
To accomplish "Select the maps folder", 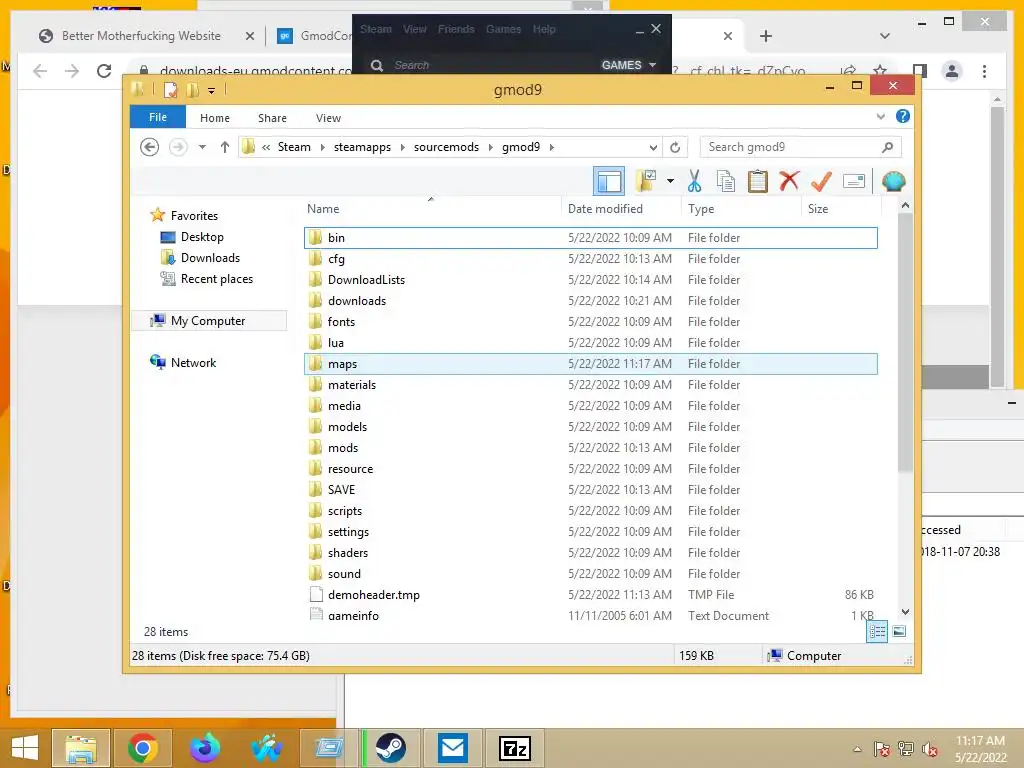I will [x=590, y=364].
